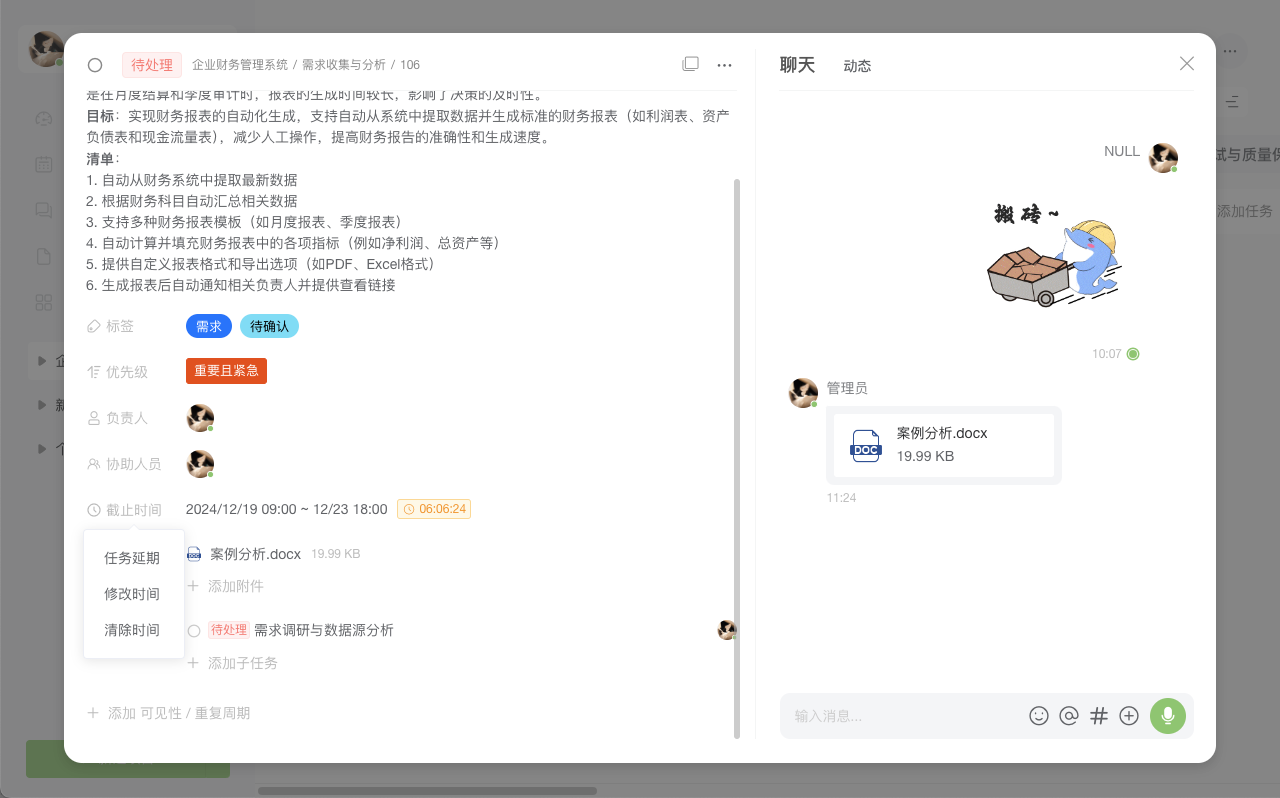Viewport: 1280px width, 798px height.
Task: Click the deadline 2024/12/19 09:00 ~ 12/23 18:00
Action: click(287, 509)
